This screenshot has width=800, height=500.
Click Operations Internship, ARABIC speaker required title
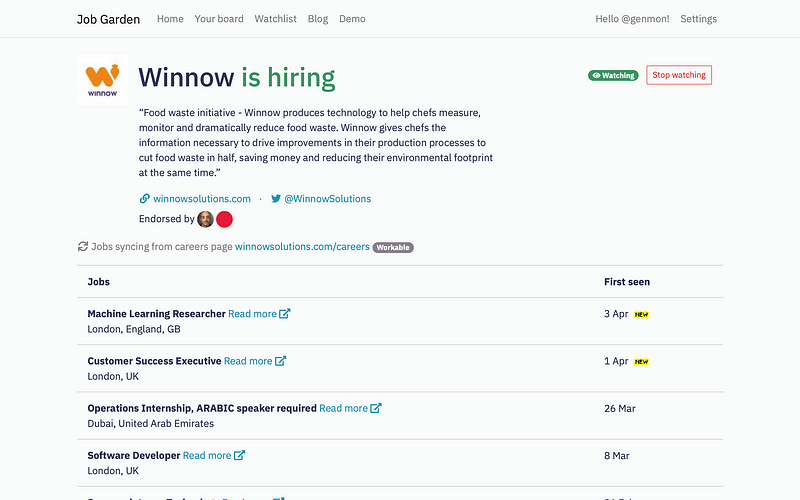point(202,408)
